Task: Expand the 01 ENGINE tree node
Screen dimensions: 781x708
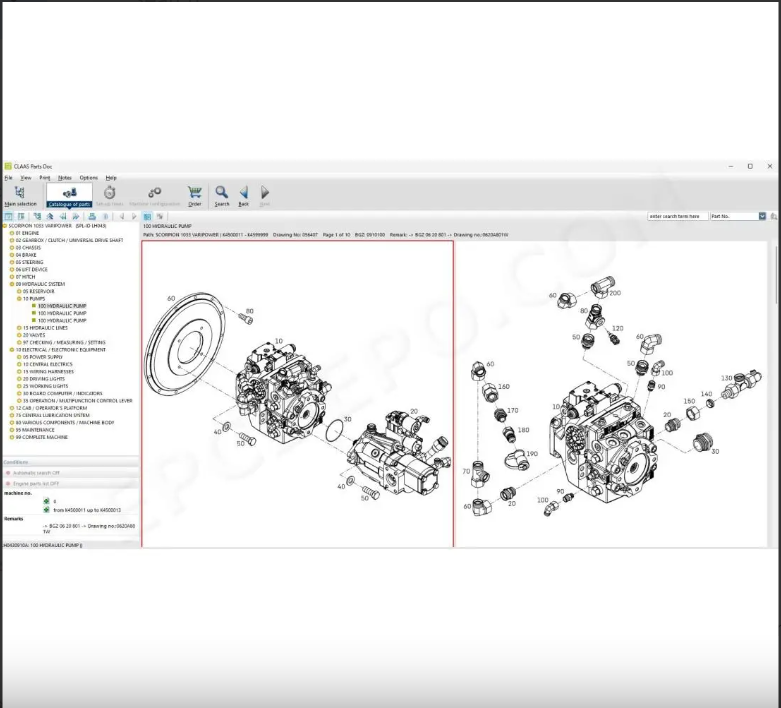Action: tap(12, 233)
